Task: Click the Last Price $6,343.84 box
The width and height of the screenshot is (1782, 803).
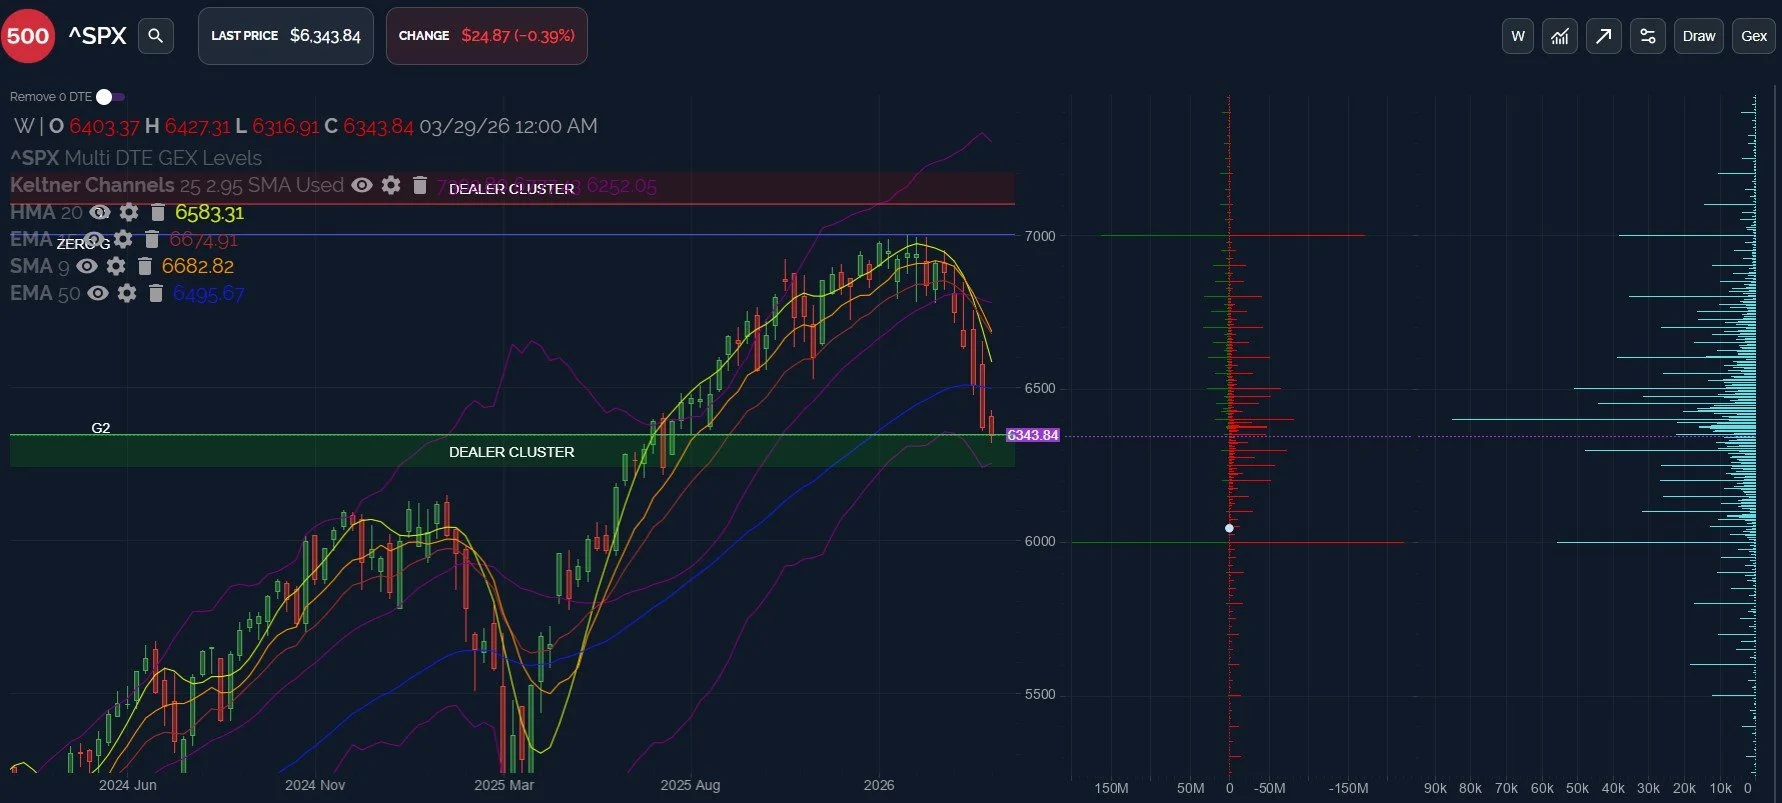Action: point(286,36)
